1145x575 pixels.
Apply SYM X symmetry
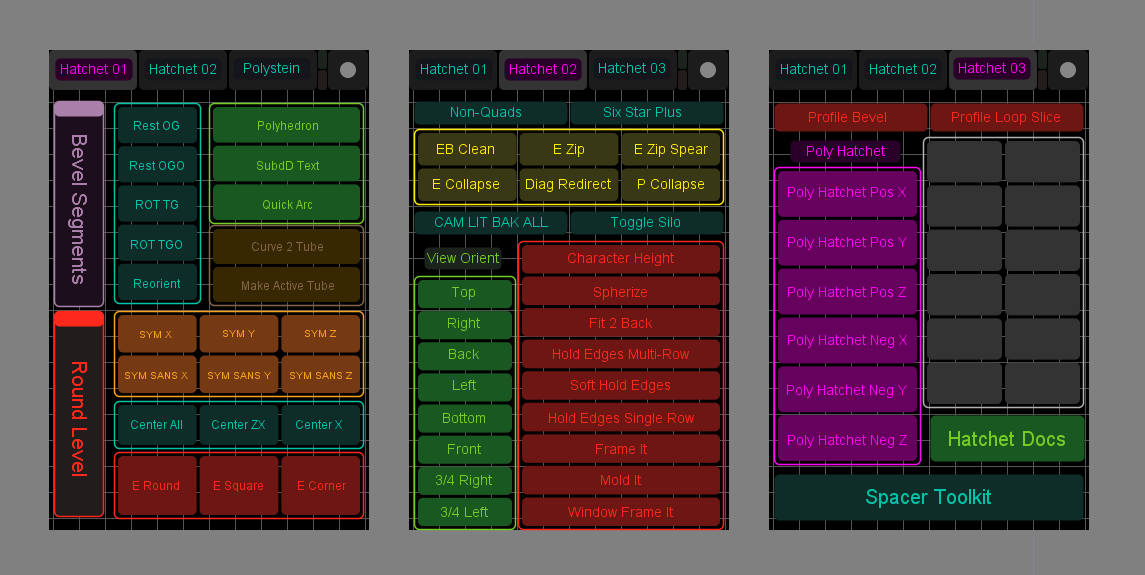(x=156, y=334)
